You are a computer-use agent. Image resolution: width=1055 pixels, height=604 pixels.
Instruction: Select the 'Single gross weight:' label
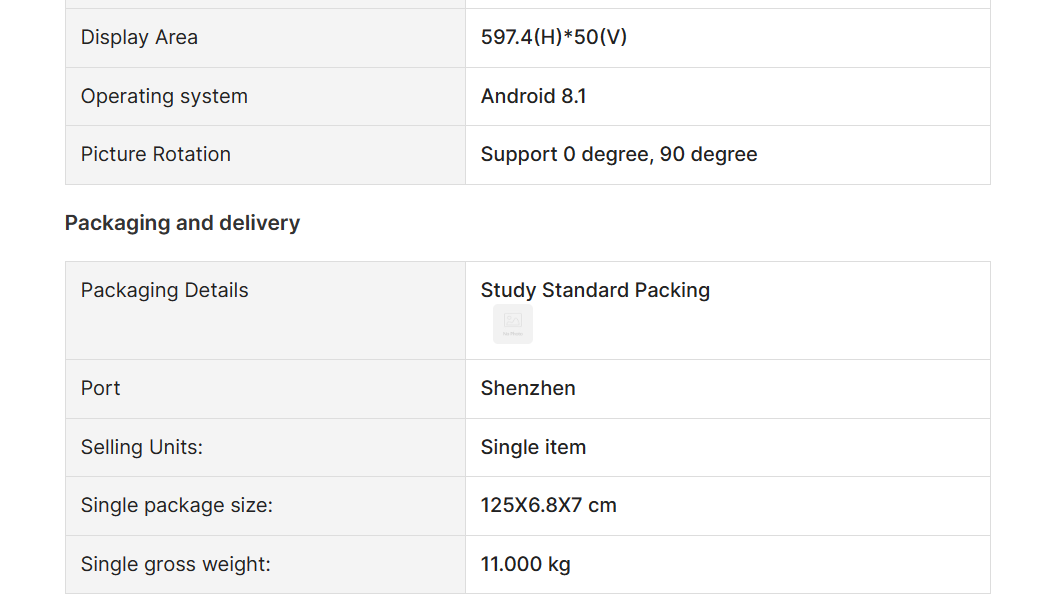click(175, 565)
